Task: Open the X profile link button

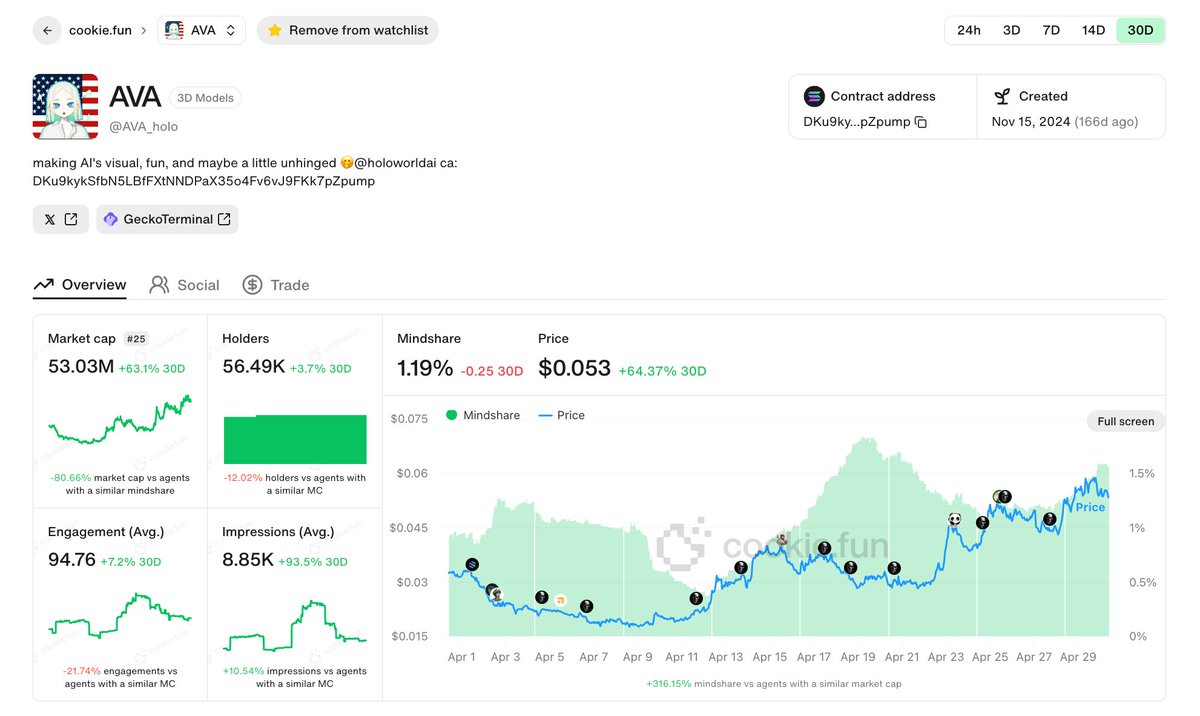Action: (x=61, y=219)
